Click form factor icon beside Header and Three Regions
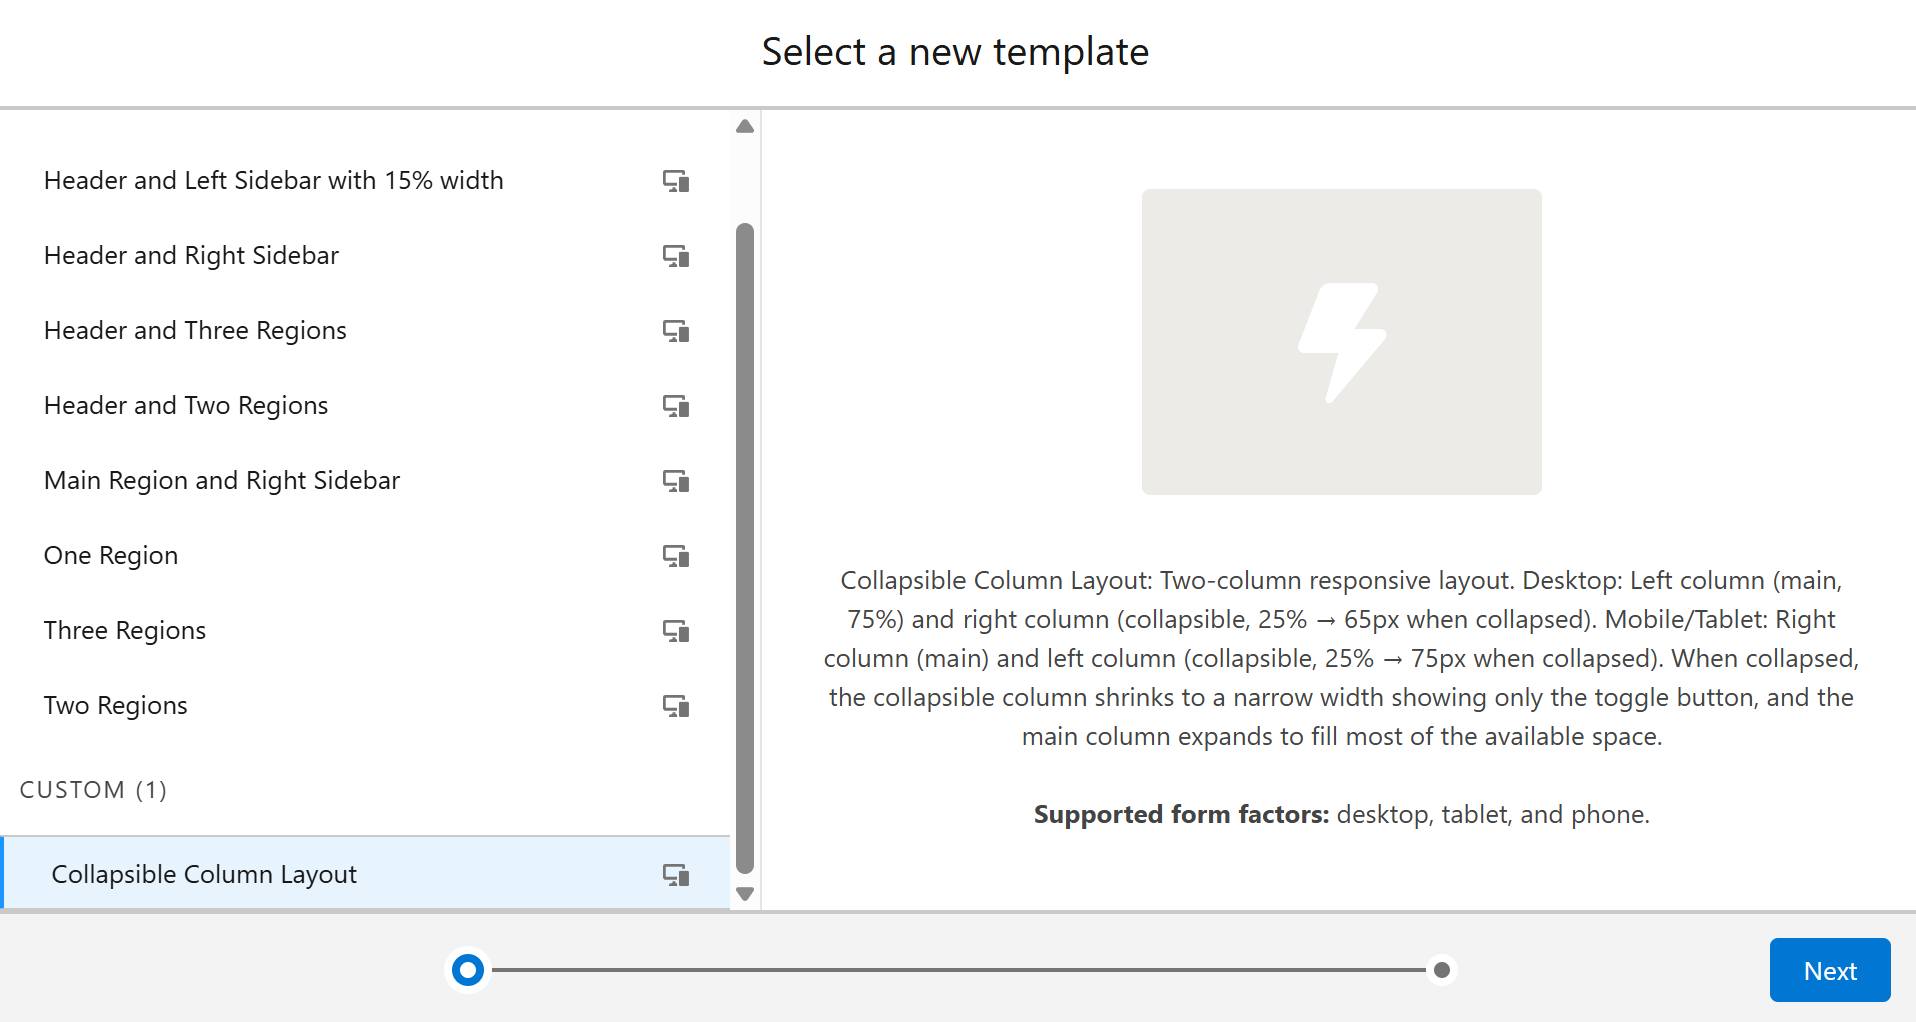 (x=676, y=331)
